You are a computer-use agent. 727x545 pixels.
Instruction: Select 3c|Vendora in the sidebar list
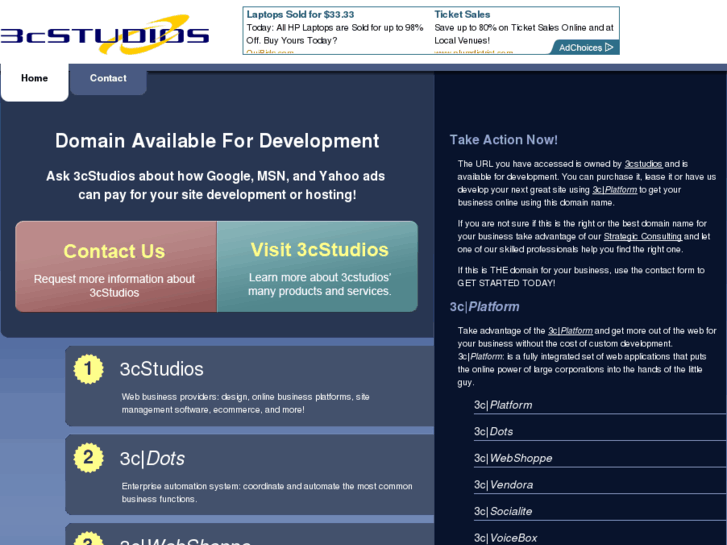click(x=504, y=485)
